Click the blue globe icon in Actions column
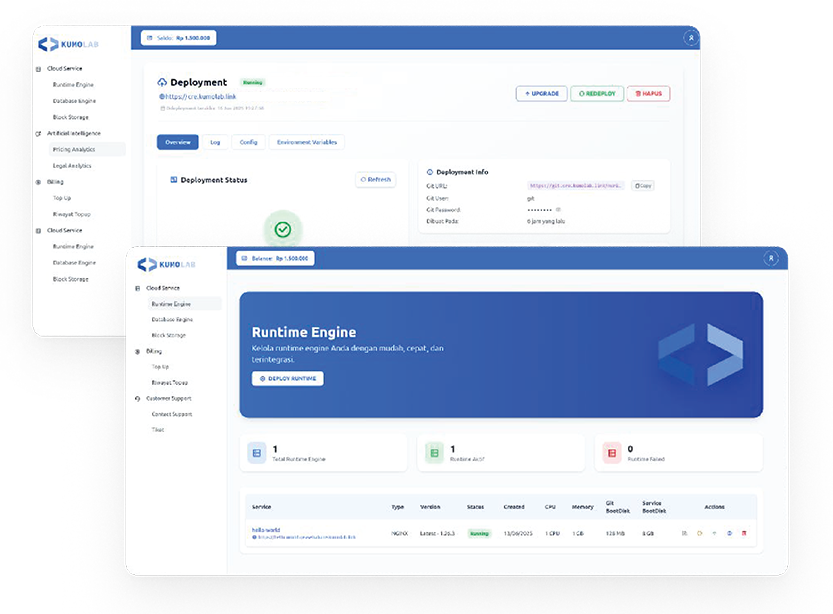The height and width of the screenshot is (614, 833). pyautogui.click(x=729, y=533)
